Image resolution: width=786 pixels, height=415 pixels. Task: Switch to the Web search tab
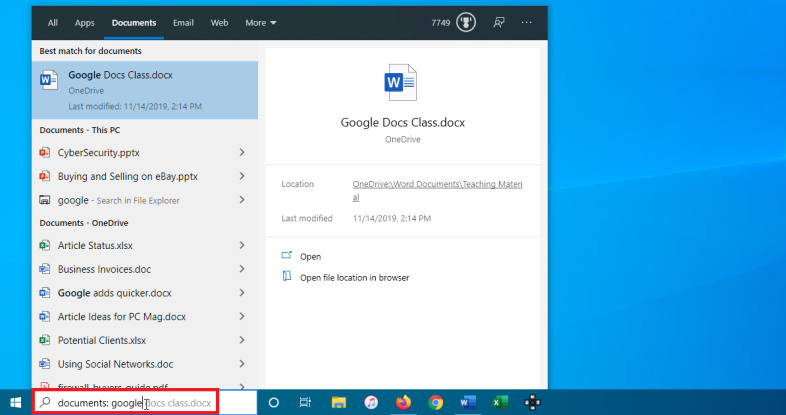(220, 23)
